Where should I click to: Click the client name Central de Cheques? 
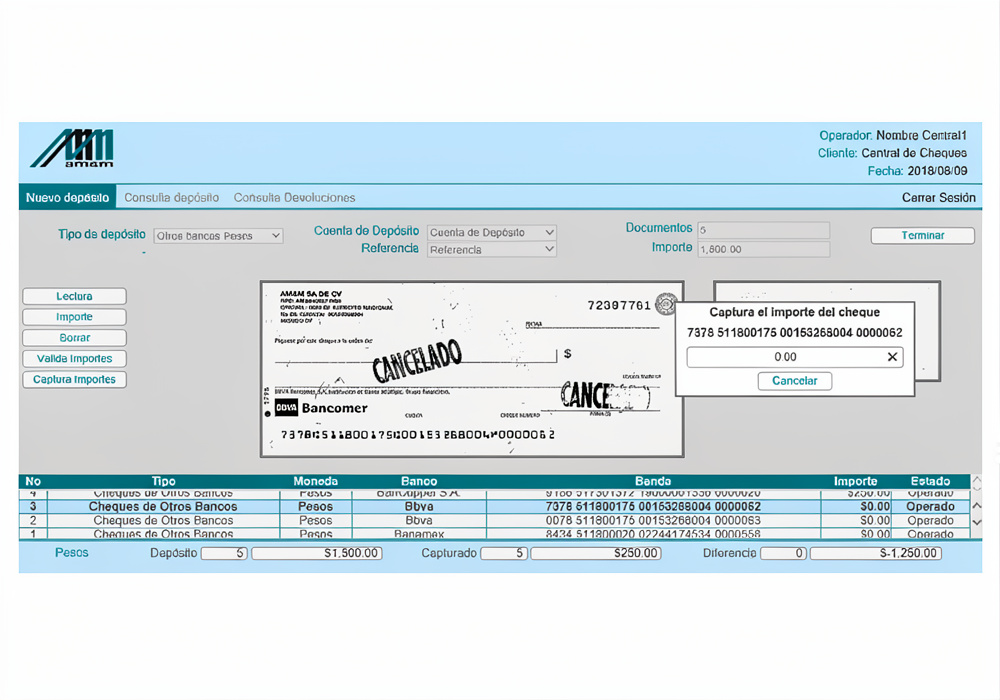coord(914,153)
